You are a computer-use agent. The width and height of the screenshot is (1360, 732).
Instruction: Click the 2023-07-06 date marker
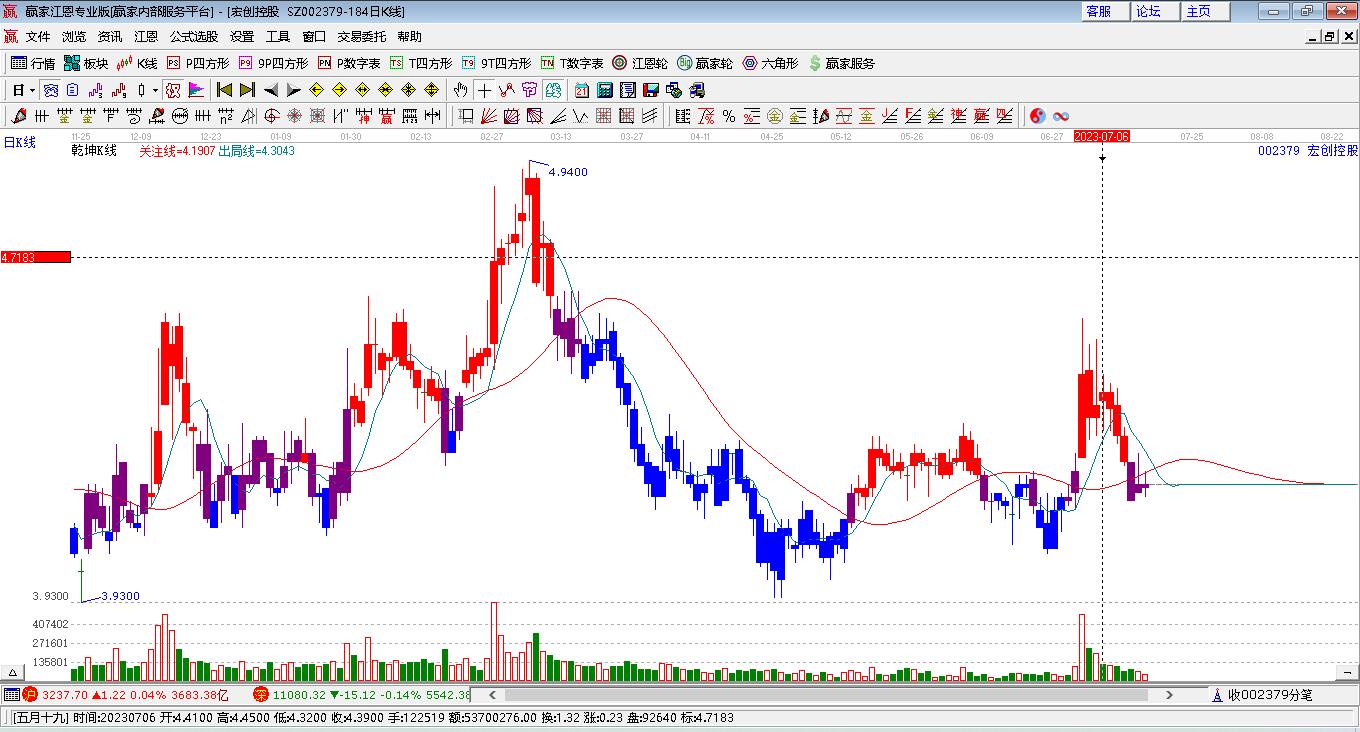(1102, 136)
